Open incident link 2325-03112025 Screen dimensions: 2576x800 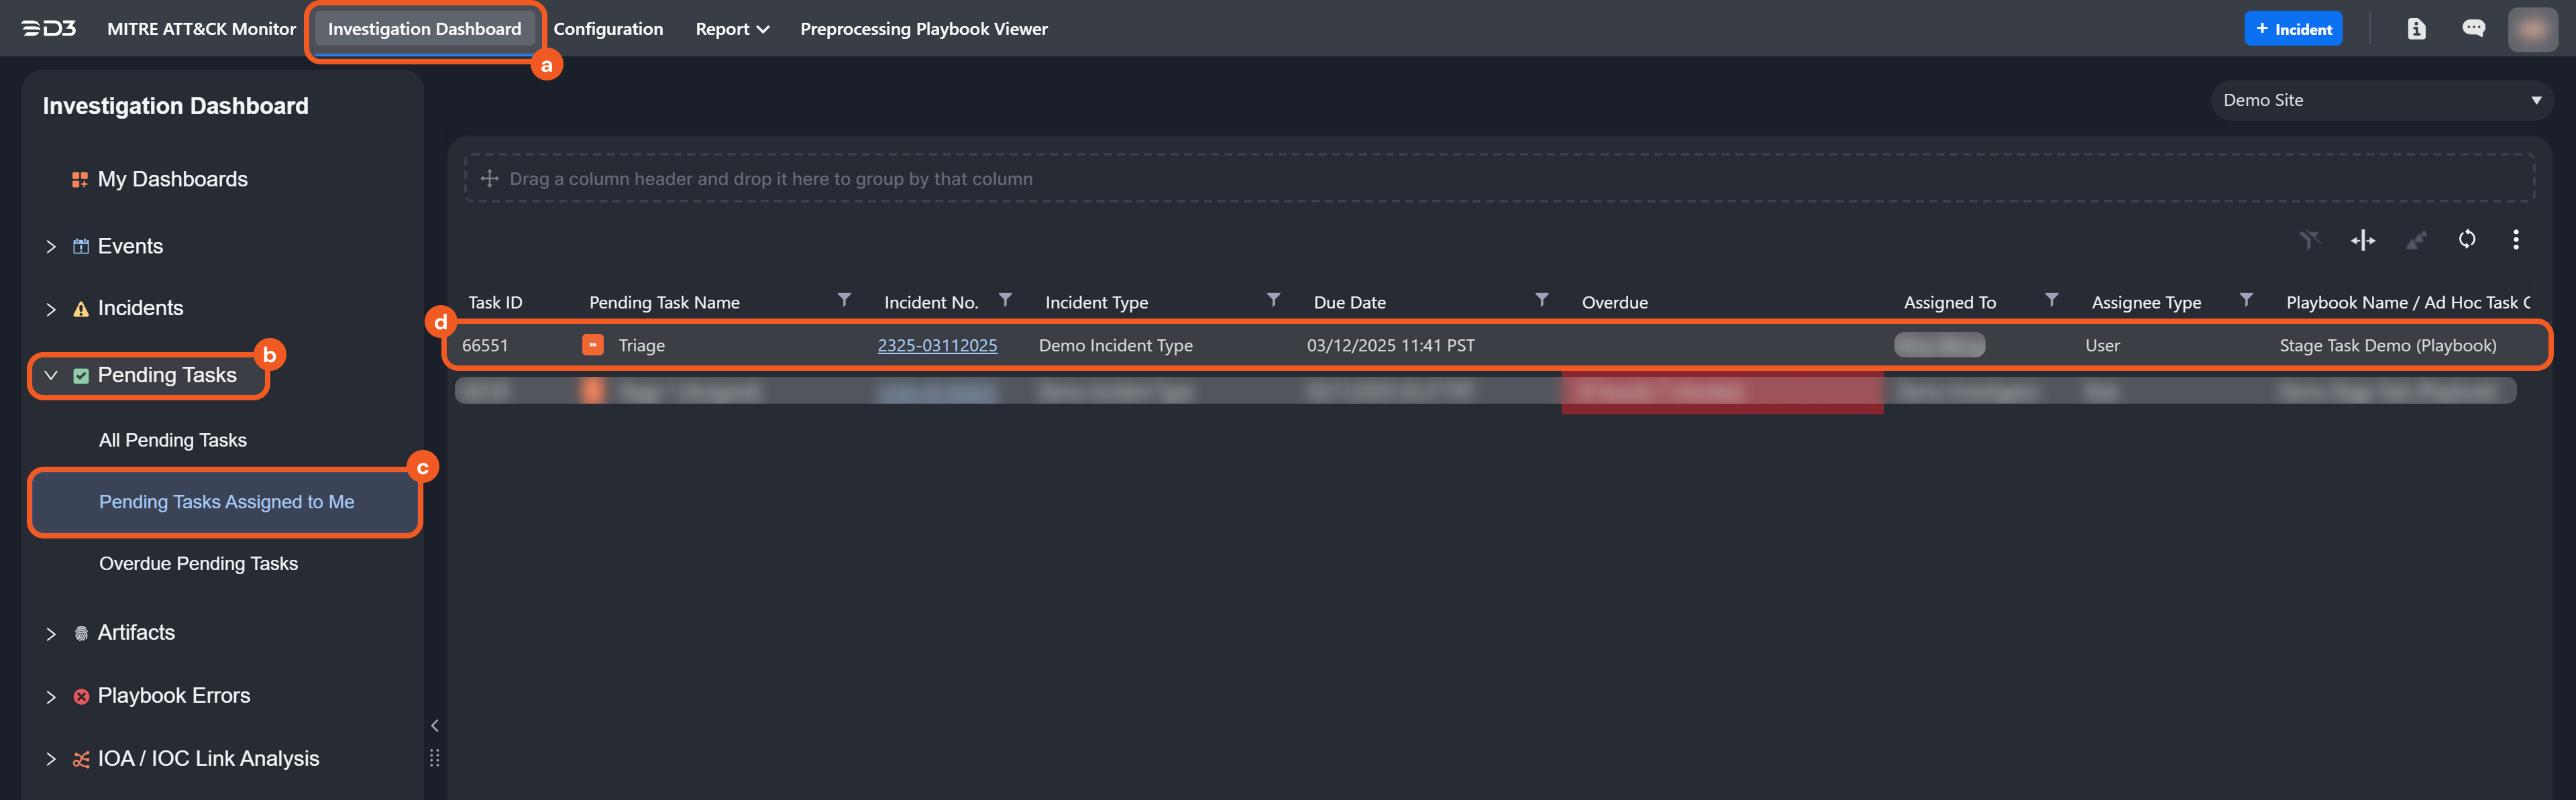tap(936, 345)
